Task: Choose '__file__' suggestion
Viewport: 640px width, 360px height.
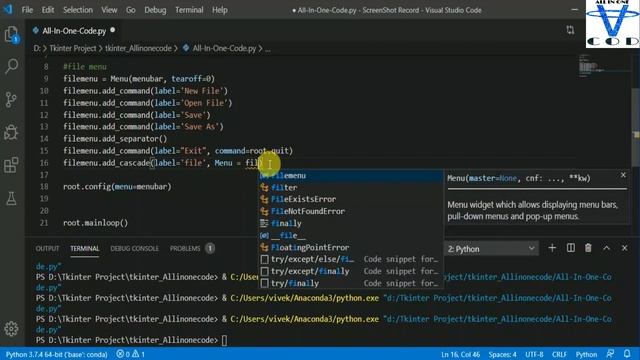Action: (x=351, y=236)
